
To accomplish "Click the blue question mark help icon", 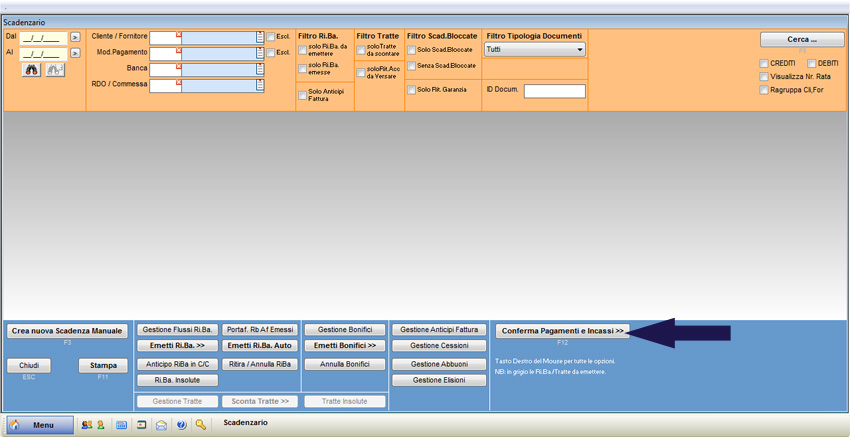I will [x=181, y=425].
